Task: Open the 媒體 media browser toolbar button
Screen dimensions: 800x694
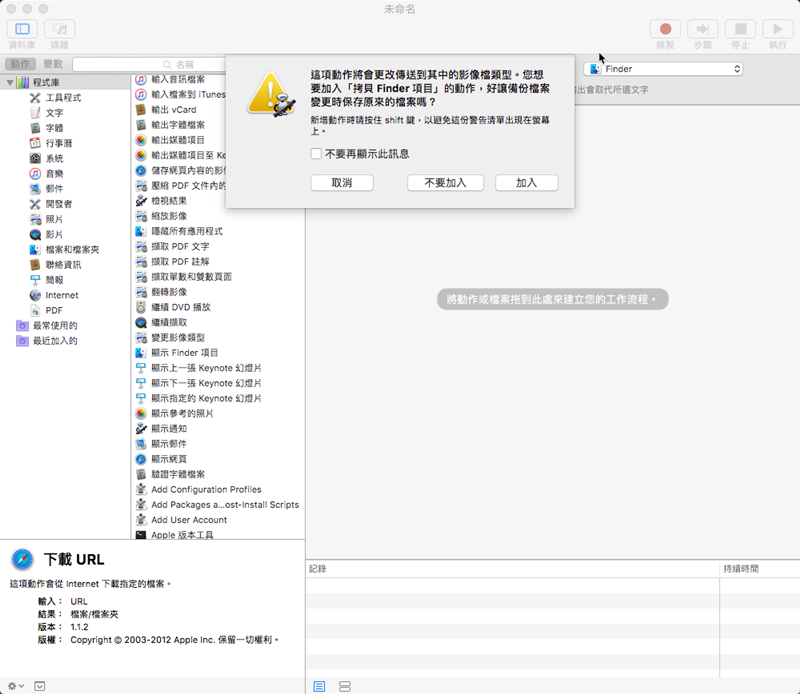Action: [x=60, y=29]
